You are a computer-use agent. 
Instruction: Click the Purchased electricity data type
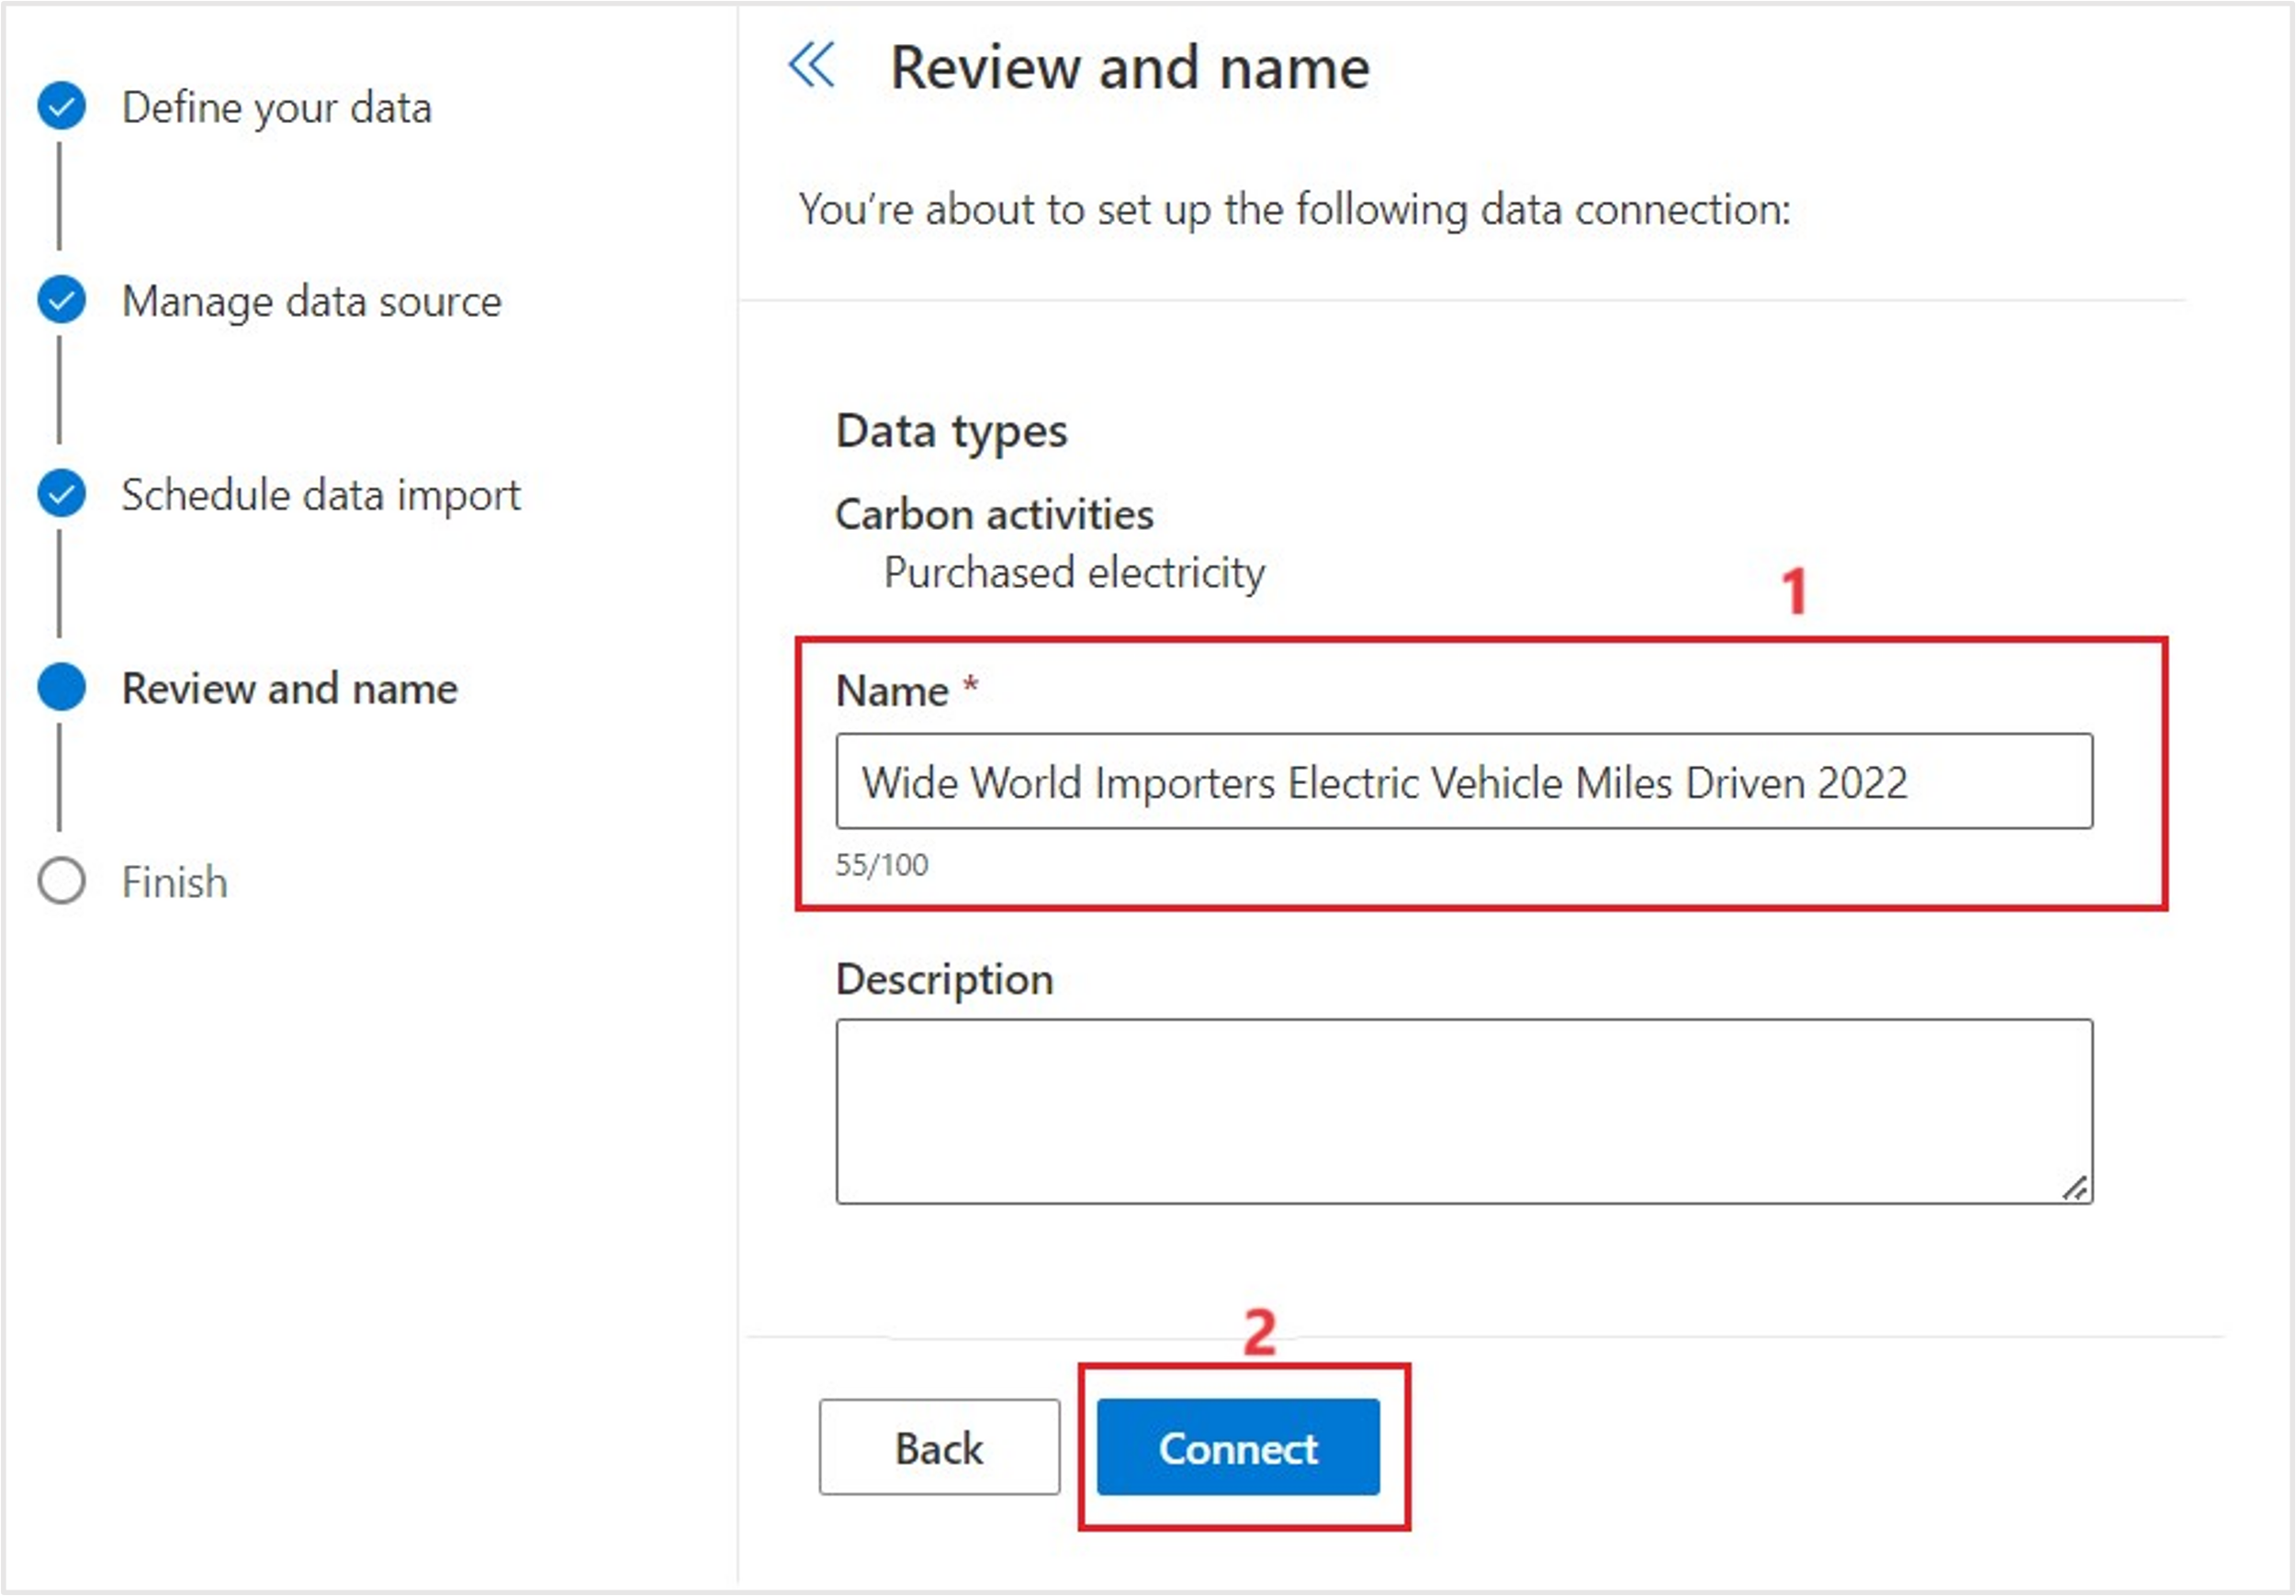pyautogui.click(x=1074, y=572)
